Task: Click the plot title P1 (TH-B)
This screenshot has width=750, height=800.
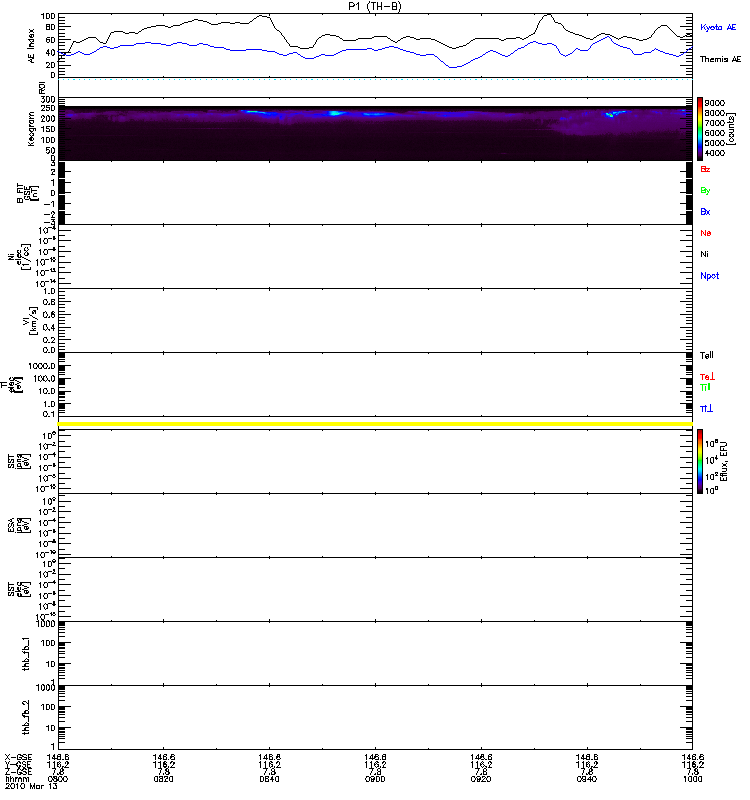Action: tap(374, 6)
